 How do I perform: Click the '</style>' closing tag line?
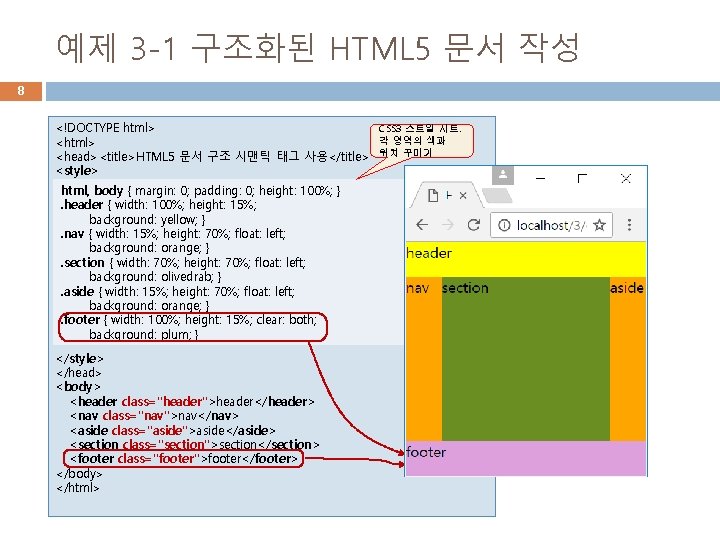80,358
